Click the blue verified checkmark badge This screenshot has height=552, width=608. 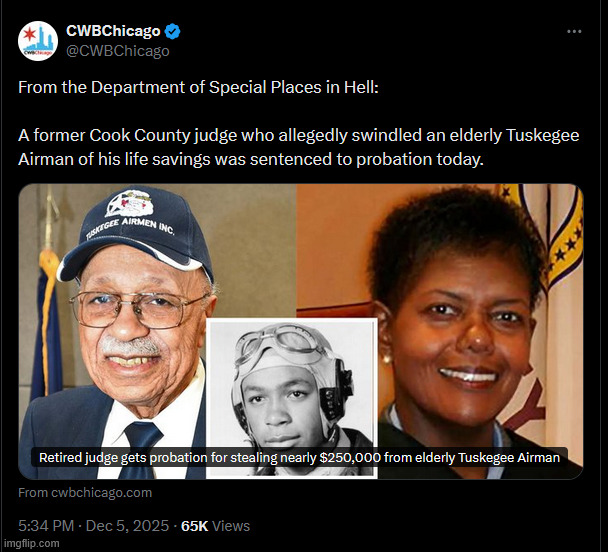[172, 31]
